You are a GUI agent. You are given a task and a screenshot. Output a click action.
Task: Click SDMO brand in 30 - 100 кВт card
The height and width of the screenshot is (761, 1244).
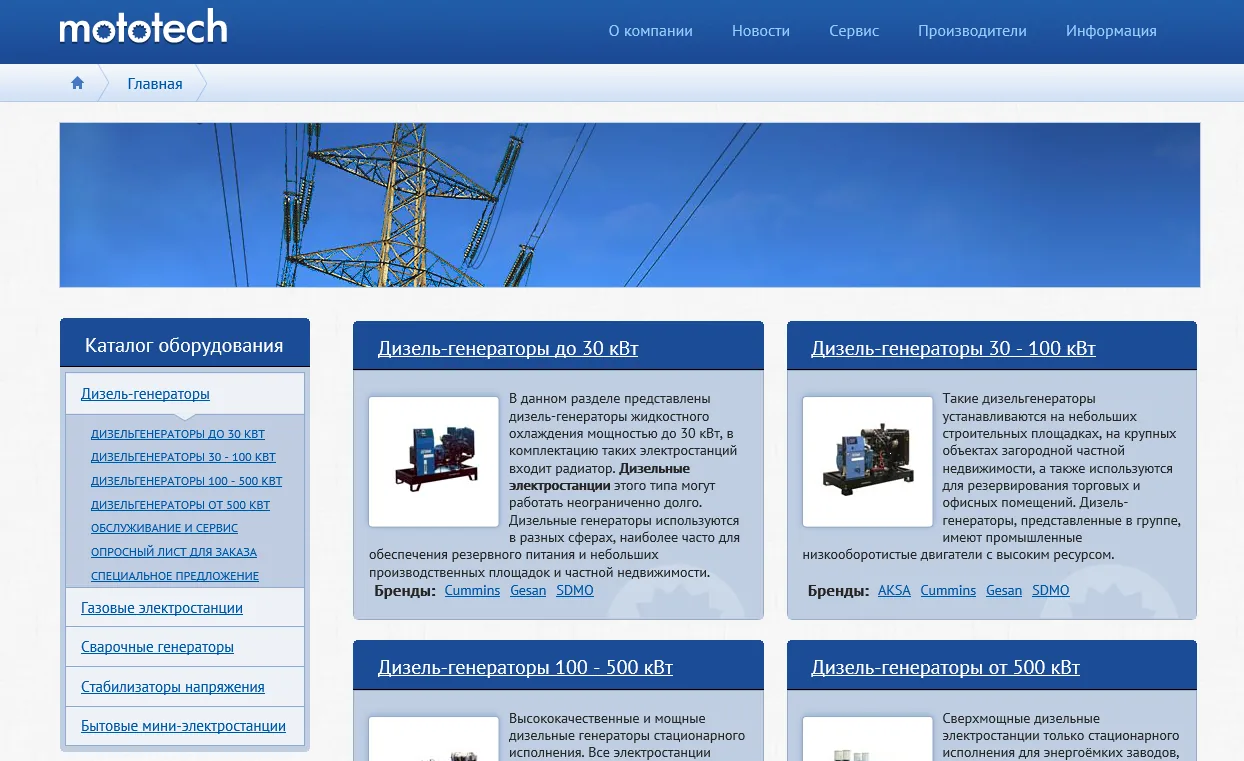coord(1051,591)
